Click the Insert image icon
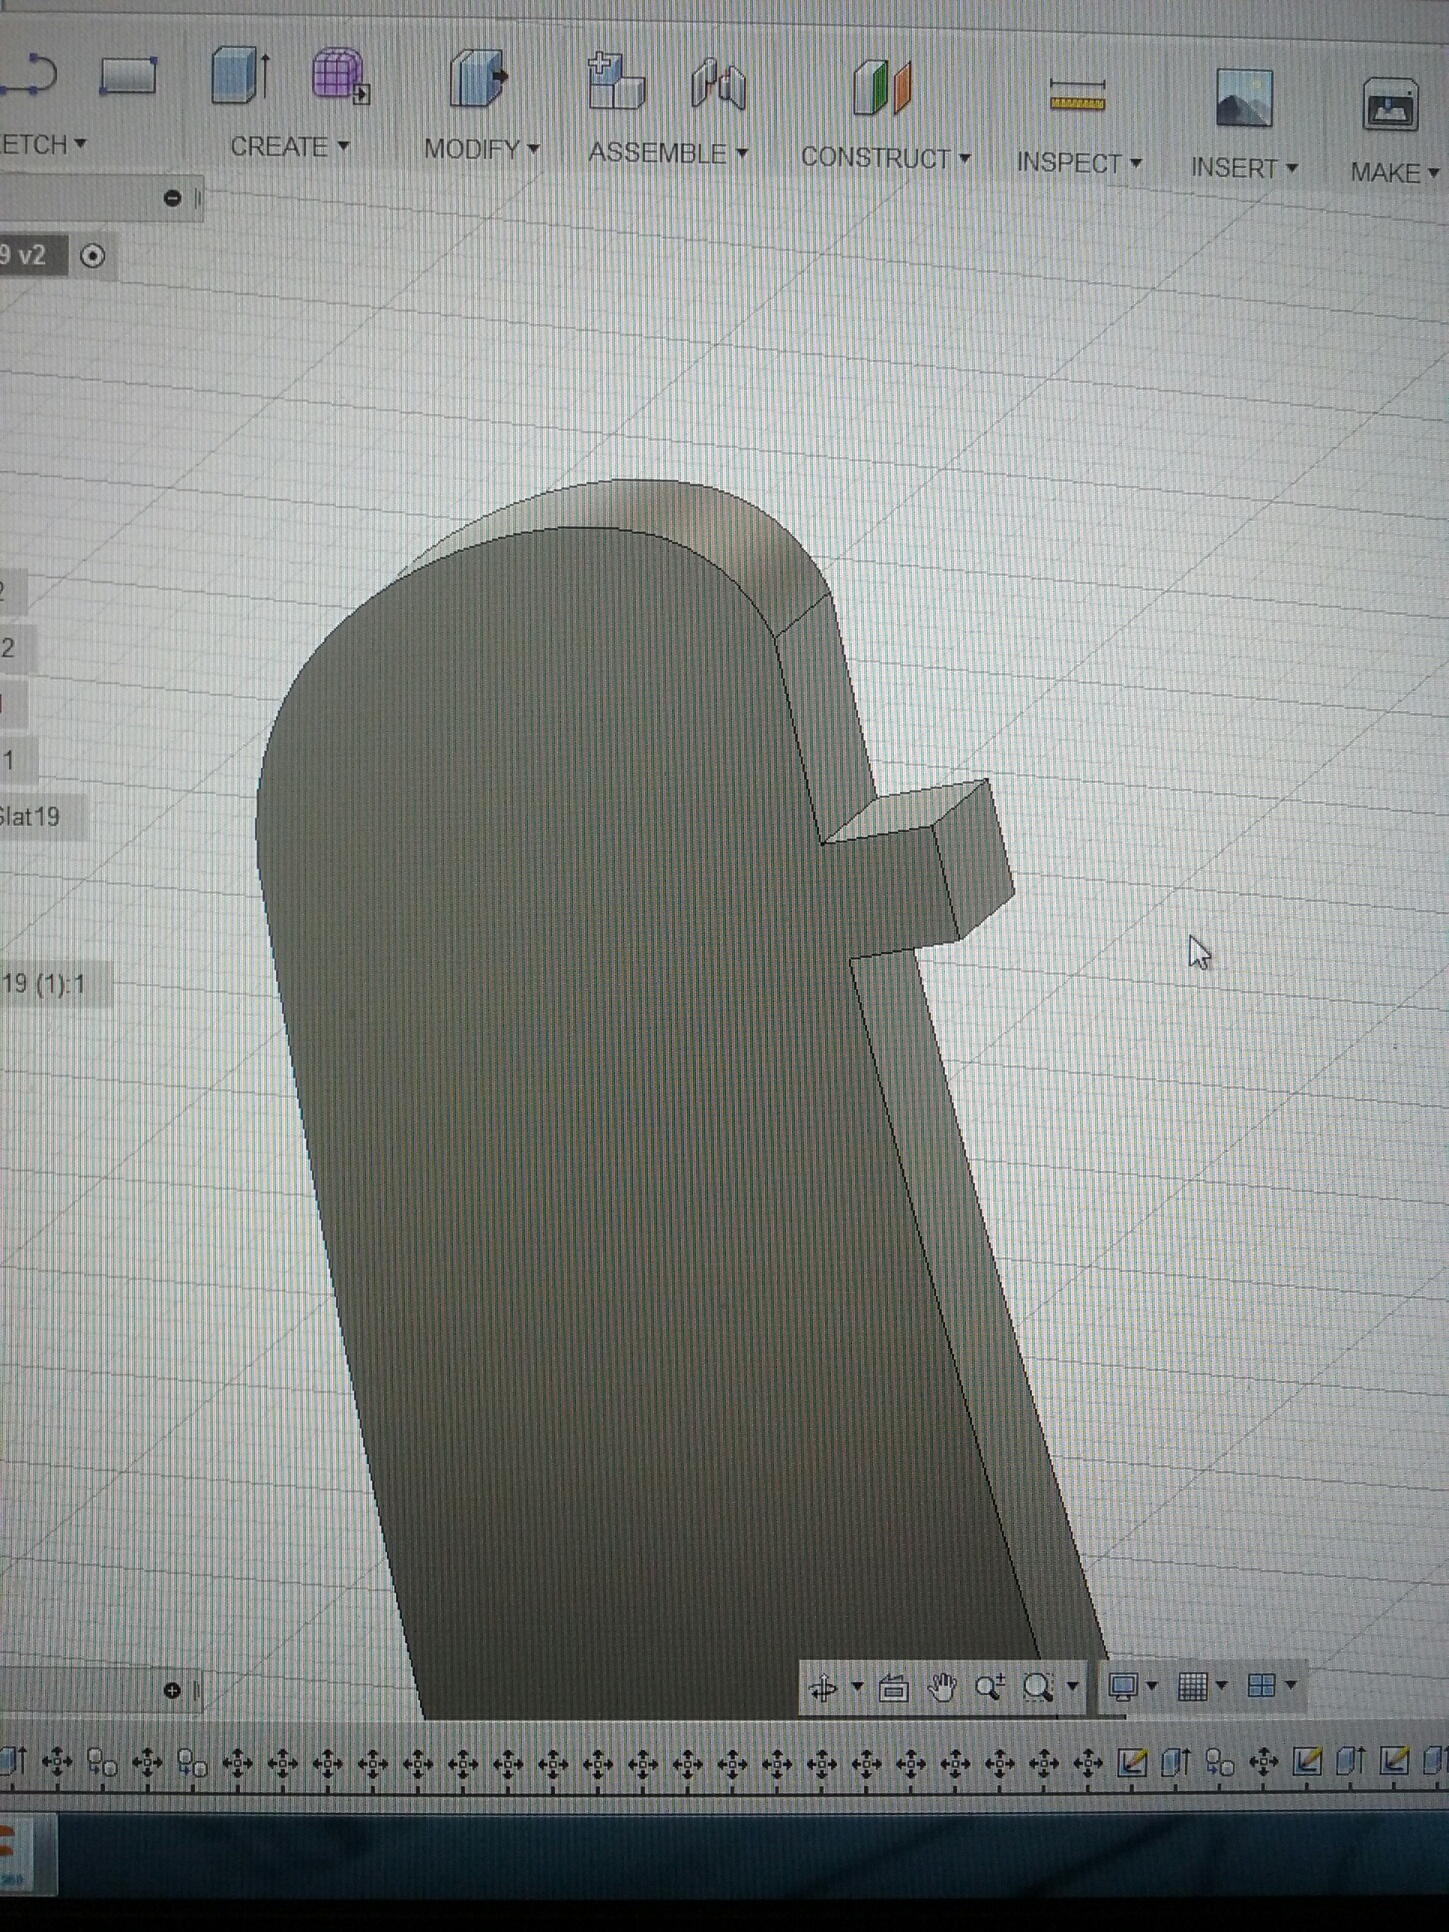Viewport: 1449px width, 1932px height. click(x=1243, y=98)
